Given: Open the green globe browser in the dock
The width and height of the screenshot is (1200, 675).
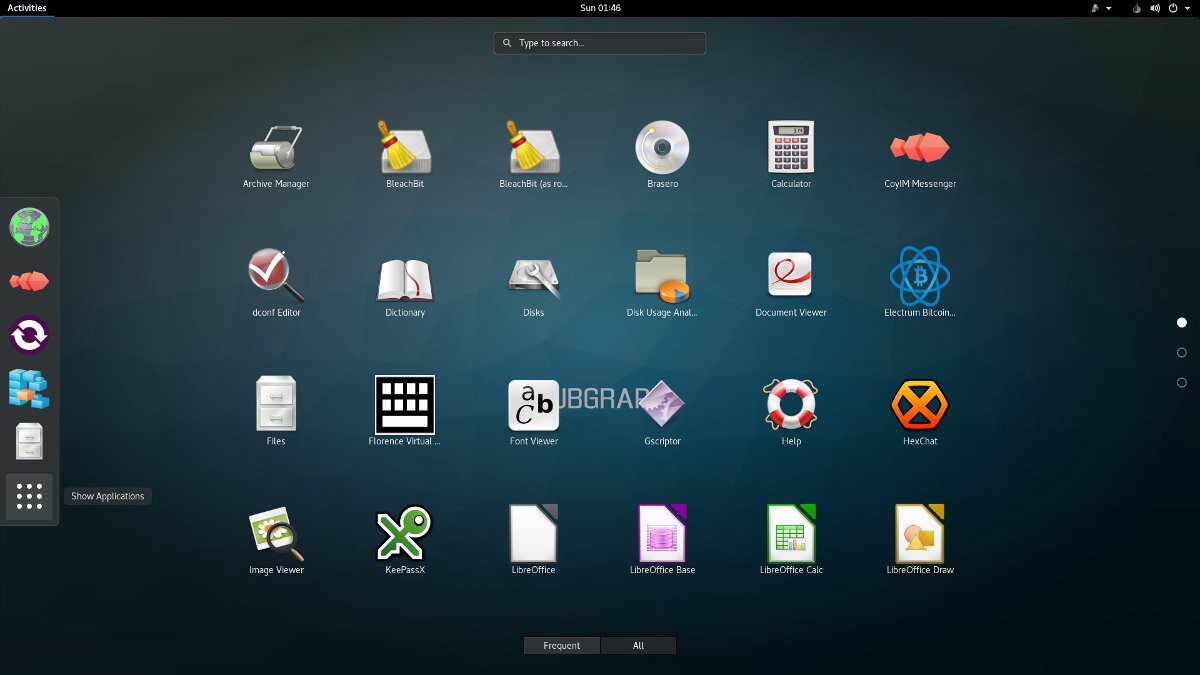Looking at the screenshot, I should click(29, 227).
